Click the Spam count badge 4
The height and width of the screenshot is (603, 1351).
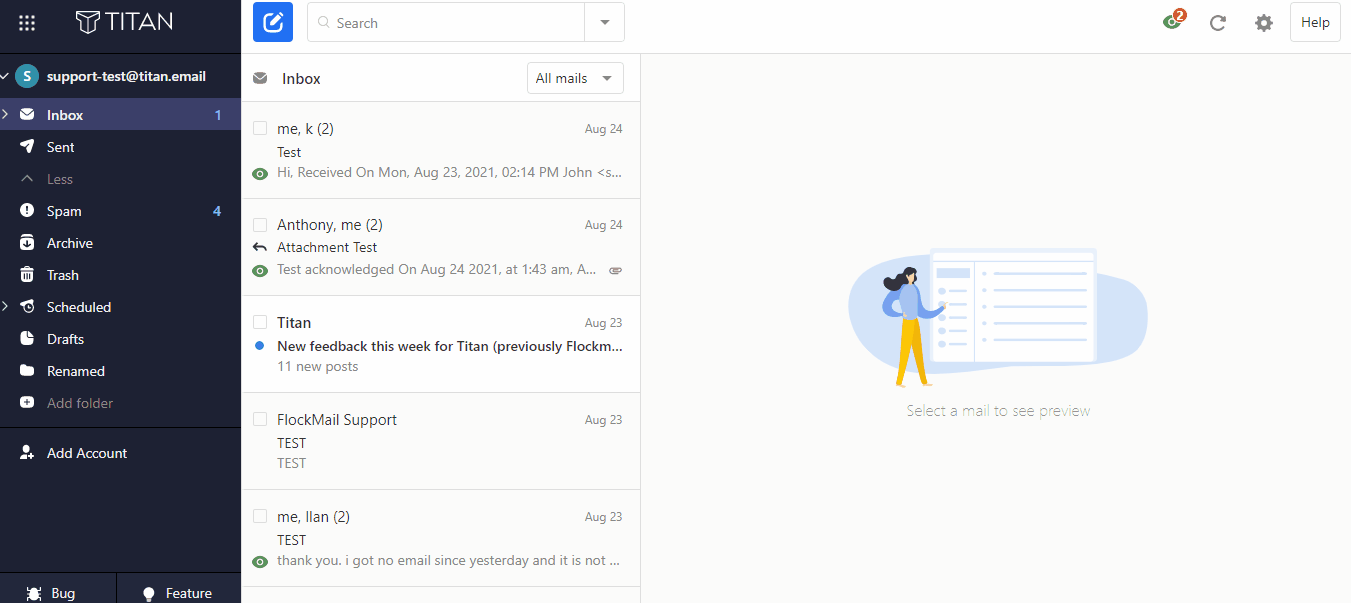[x=217, y=211]
